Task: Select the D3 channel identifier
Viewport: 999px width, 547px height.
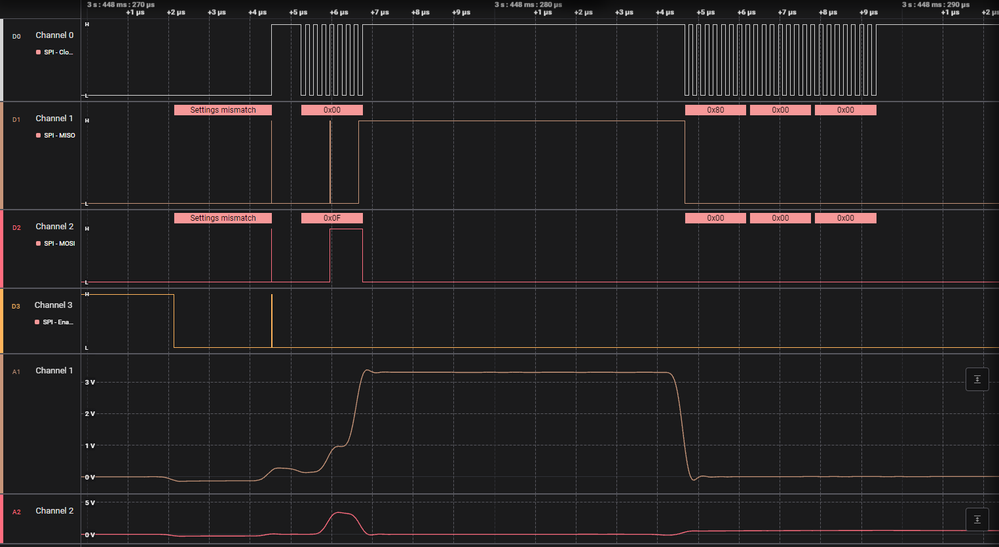Action: [16, 306]
